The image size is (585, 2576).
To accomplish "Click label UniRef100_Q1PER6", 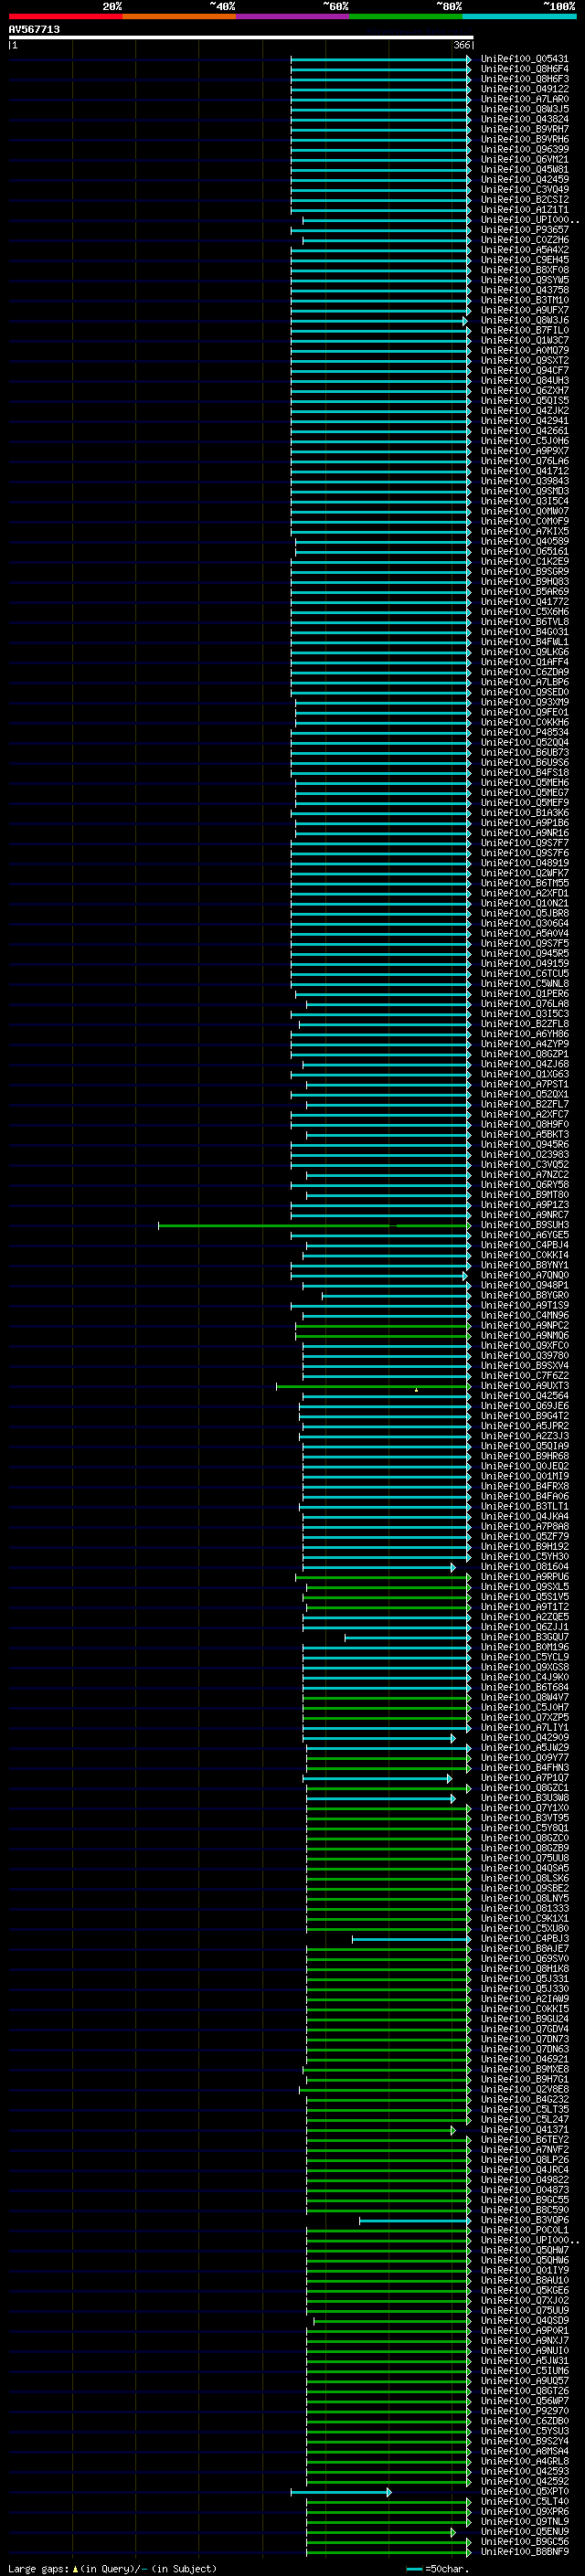I will [525, 993].
